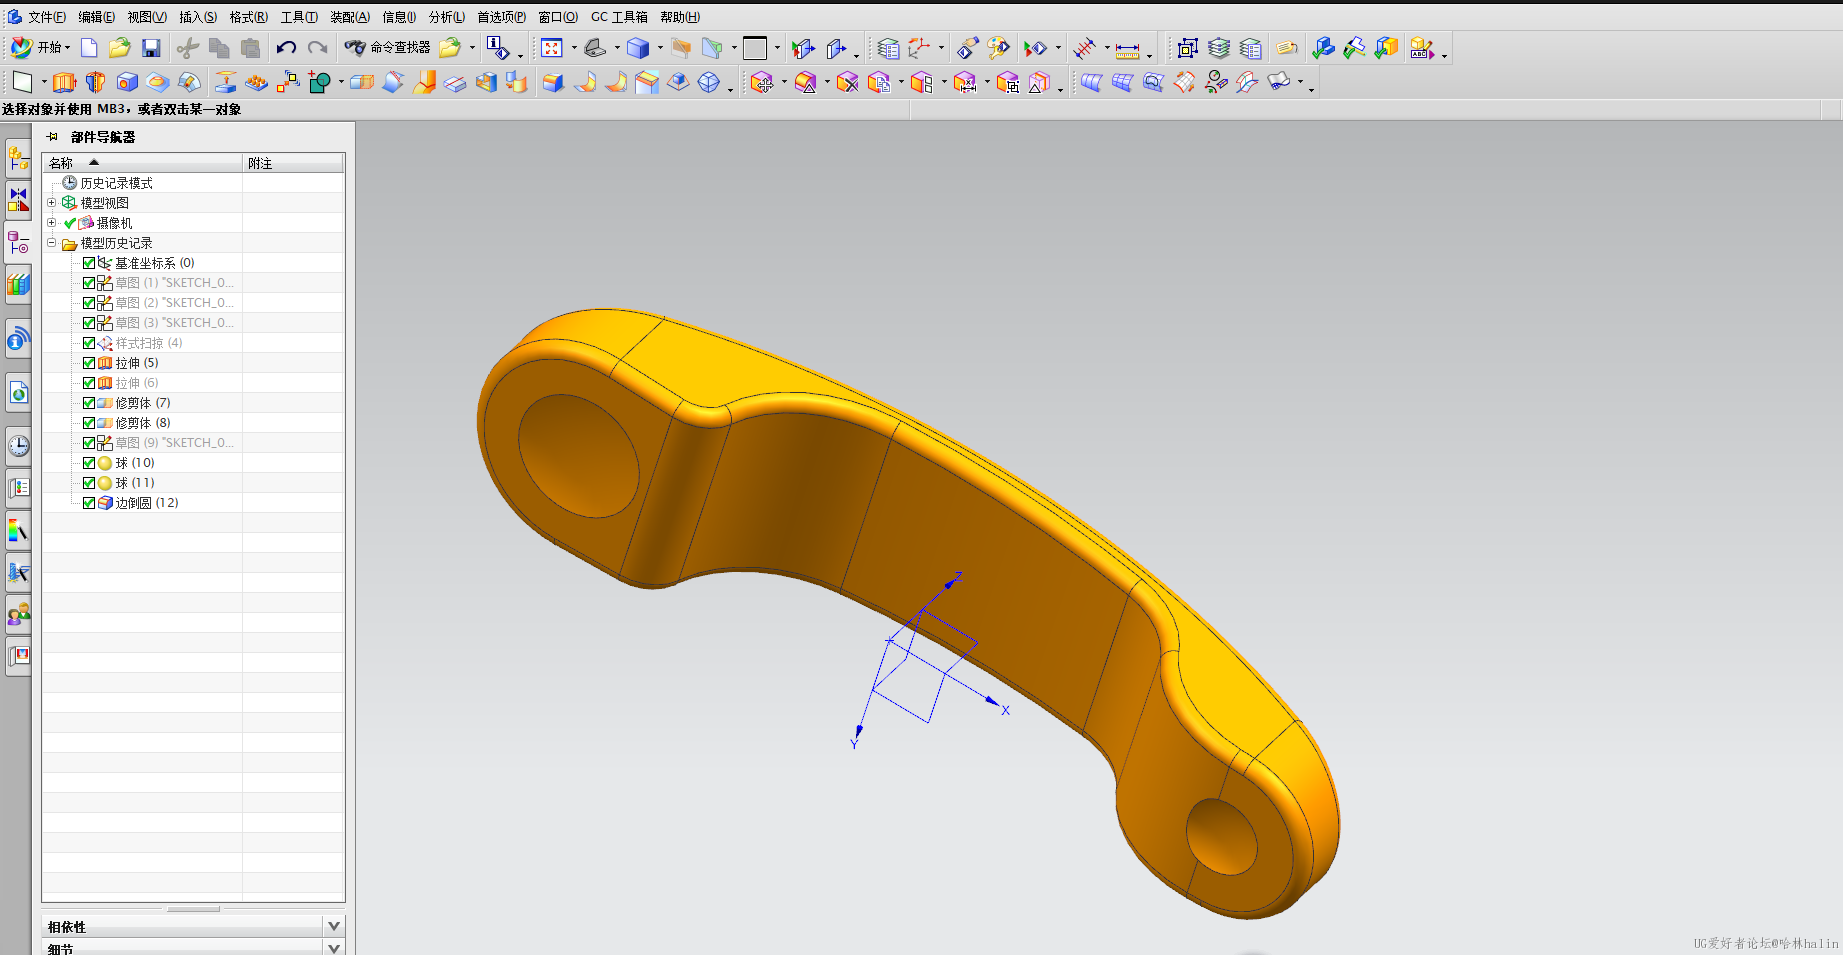Screen dimensions: 1843x955
Task: Click the Cut scissors icon
Action: [x=188, y=48]
